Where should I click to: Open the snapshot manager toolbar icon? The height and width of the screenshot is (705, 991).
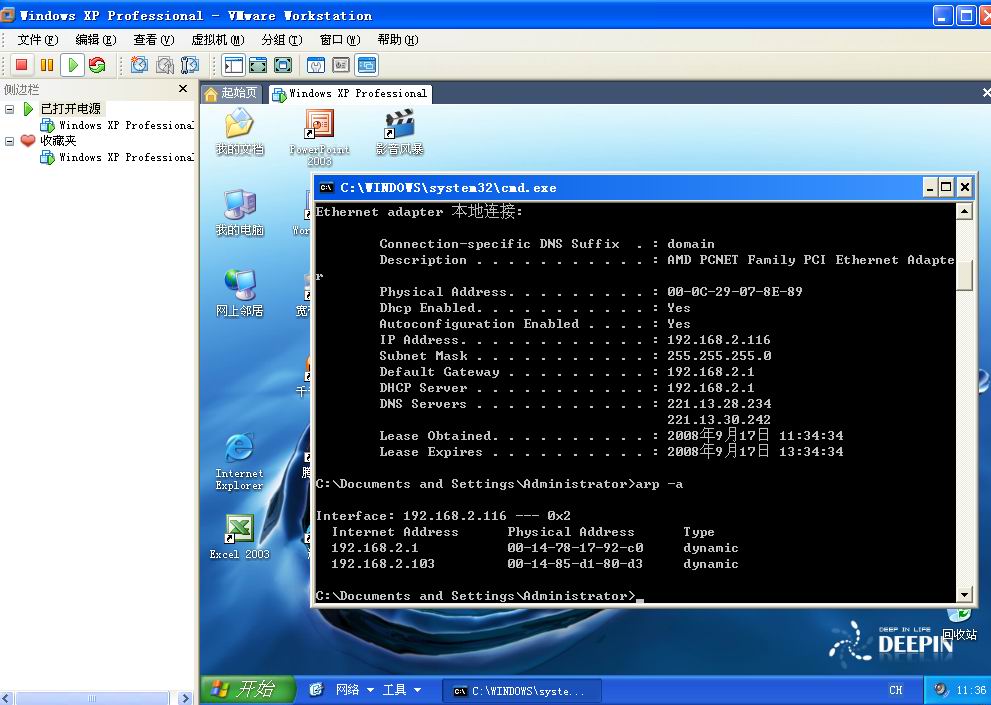(x=189, y=65)
